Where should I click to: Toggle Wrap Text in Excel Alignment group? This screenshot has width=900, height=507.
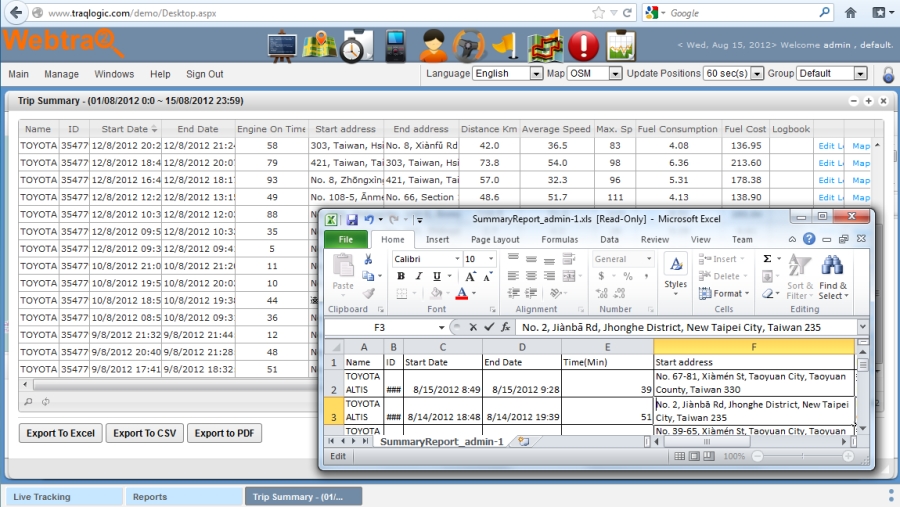(568, 259)
